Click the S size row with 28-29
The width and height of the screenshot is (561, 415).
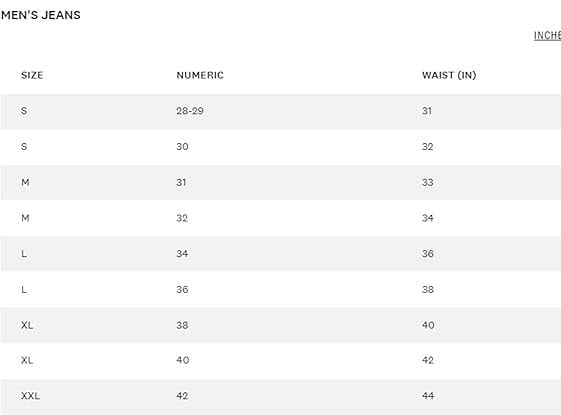pos(280,111)
